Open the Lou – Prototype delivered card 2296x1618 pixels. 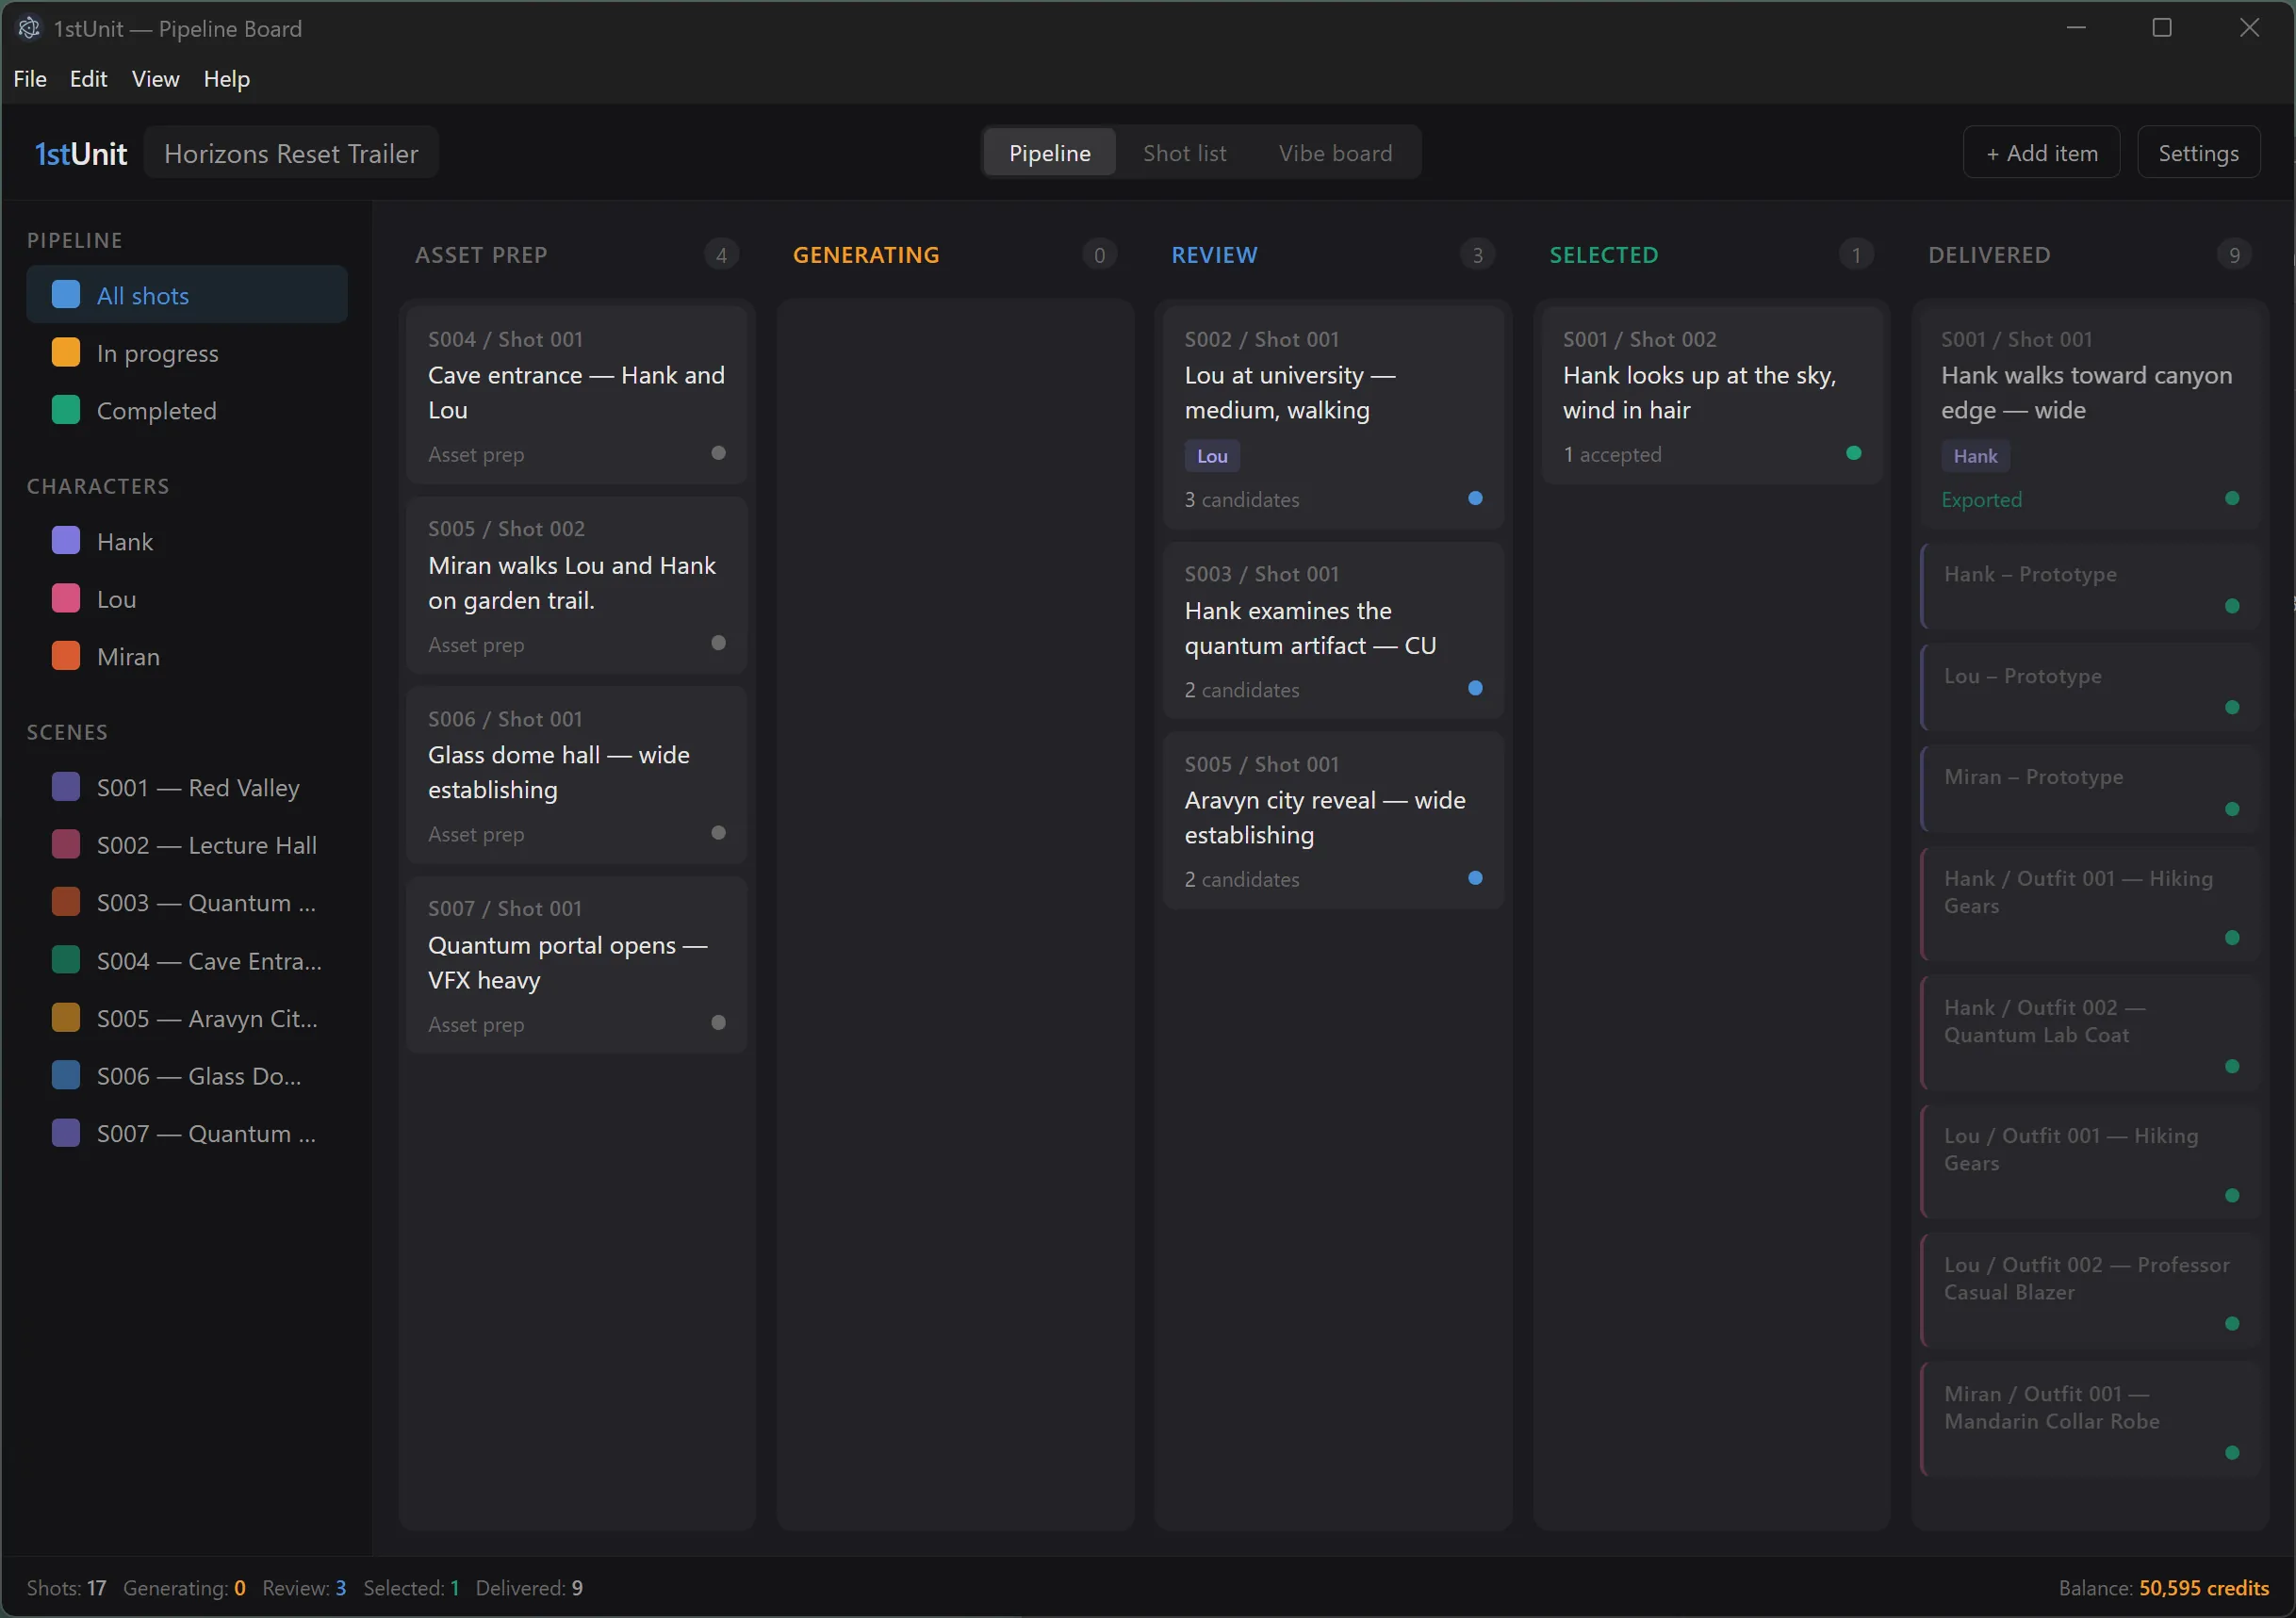click(x=2090, y=688)
